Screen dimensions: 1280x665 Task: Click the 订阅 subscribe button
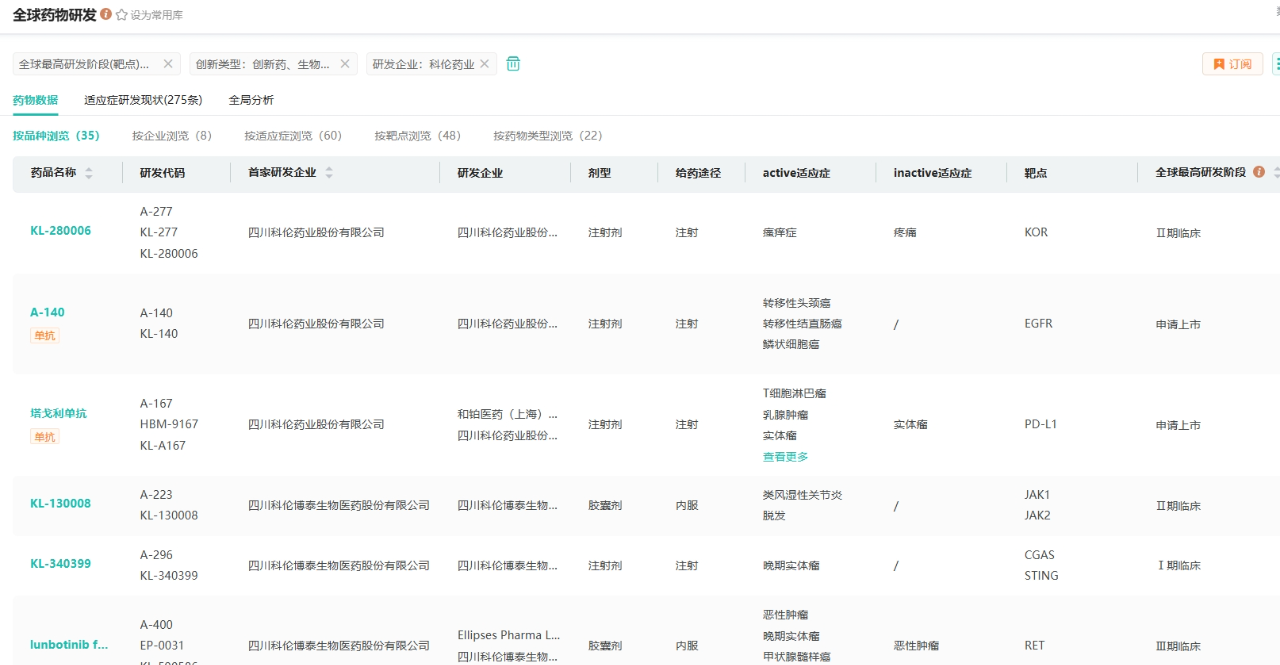[x=1232, y=64]
